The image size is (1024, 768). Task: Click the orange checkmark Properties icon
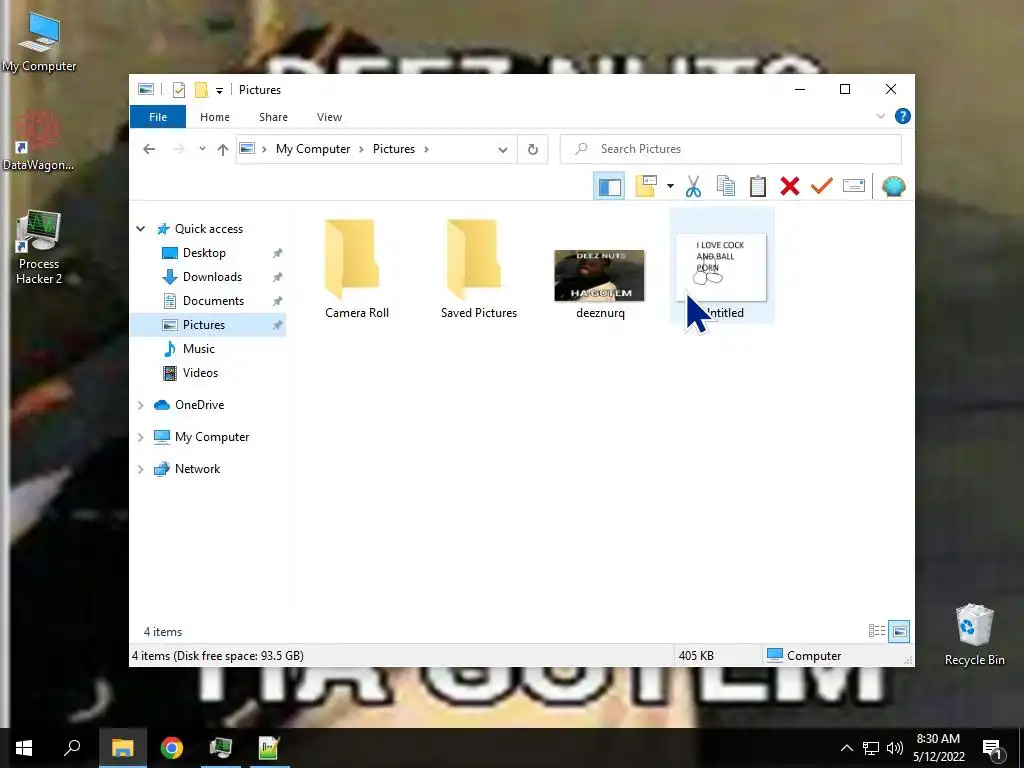click(822, 186)
